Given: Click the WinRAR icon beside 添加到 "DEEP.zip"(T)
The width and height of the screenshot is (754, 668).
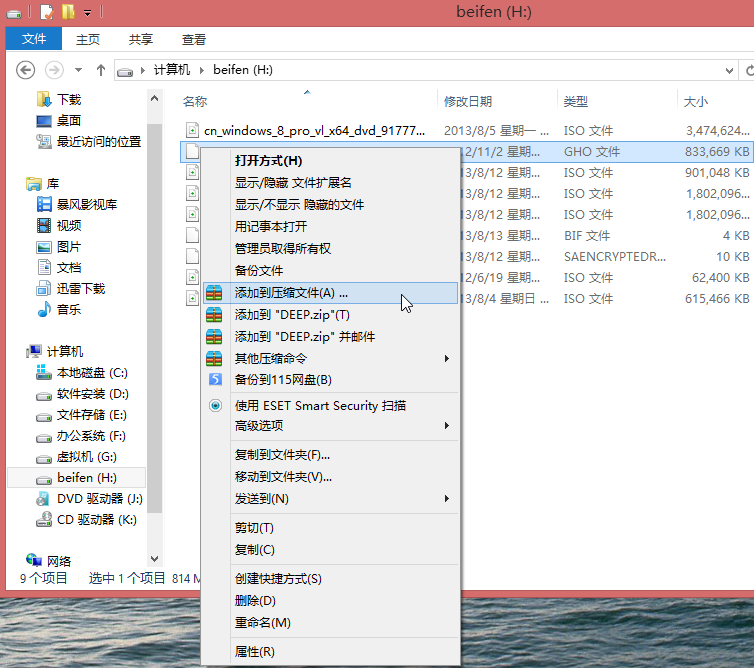Looking at the screenshot, I should click(x=214, y=315).
